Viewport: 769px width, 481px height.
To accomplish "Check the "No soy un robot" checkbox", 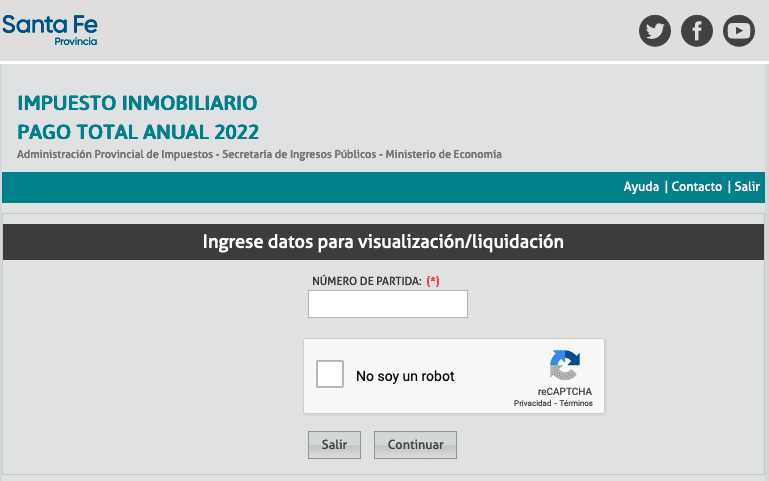I will tap(330, 375).
